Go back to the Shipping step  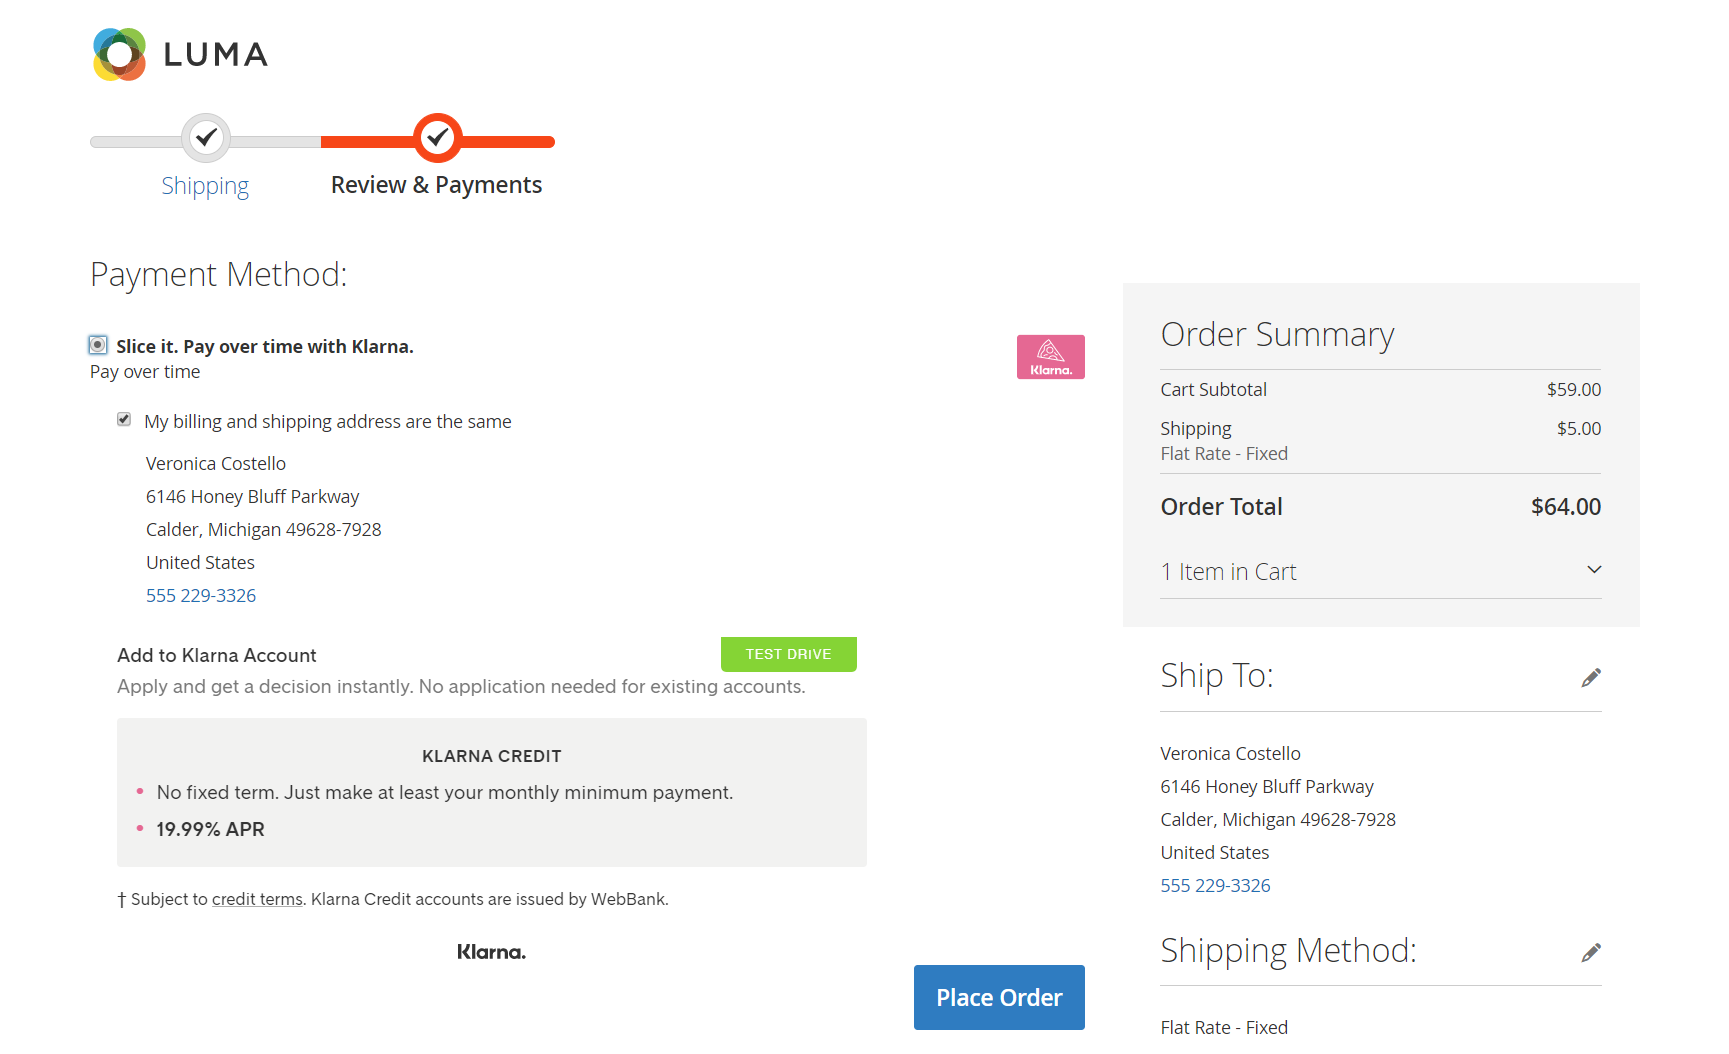pos(205,186)
